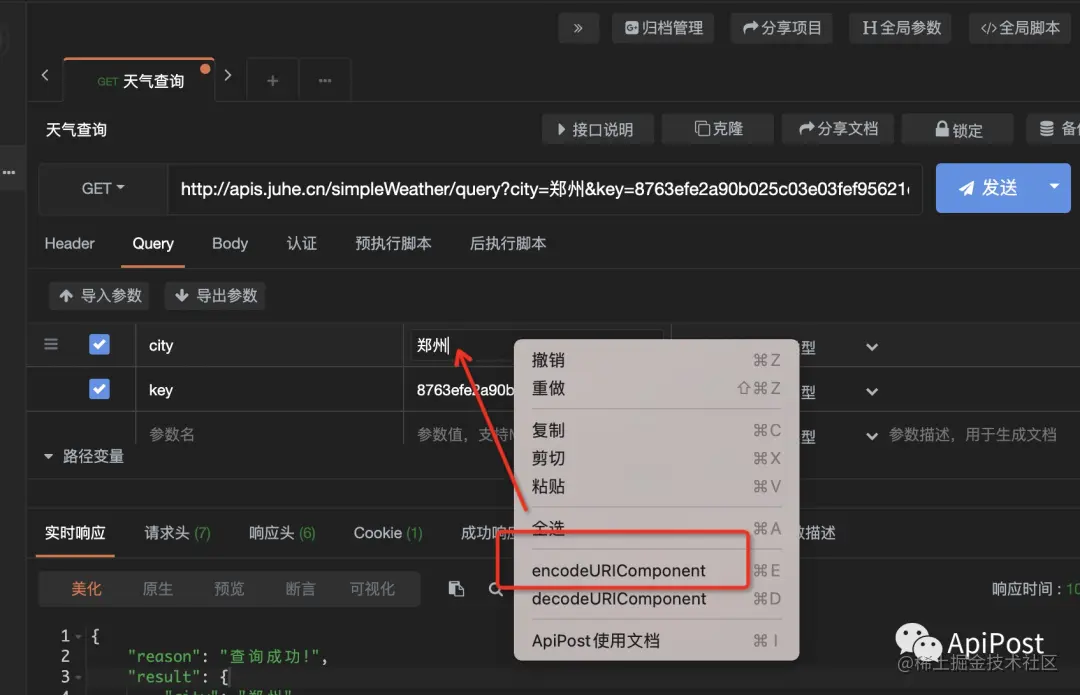Uncheck the key parameter checkbox
This screenshot has height=695, width=1080.
[x=99, y=389]
